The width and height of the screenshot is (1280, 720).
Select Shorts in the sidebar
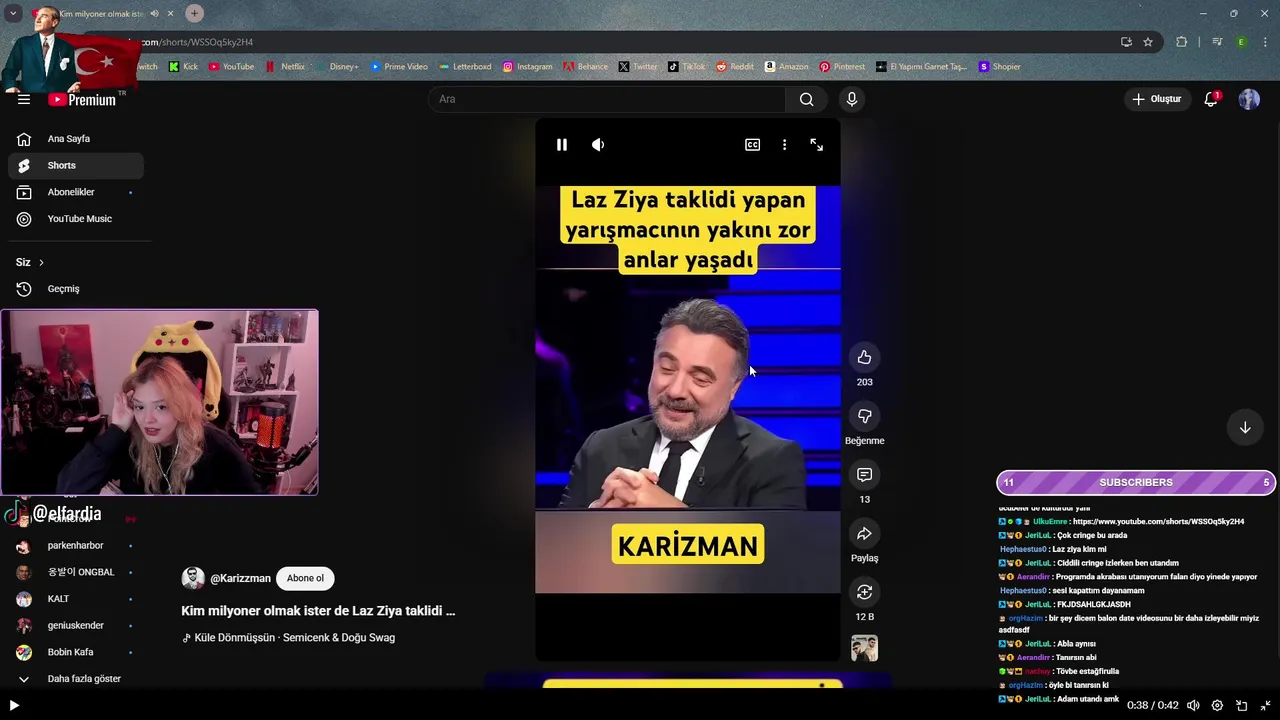75,165
